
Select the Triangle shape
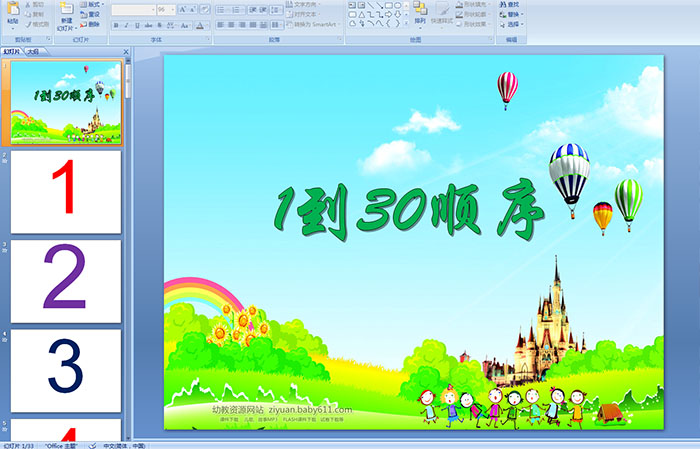coord(362,15)
